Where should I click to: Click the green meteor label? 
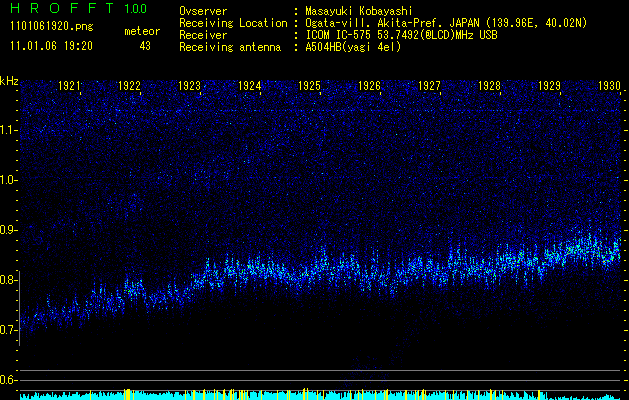tap(142, 31)
